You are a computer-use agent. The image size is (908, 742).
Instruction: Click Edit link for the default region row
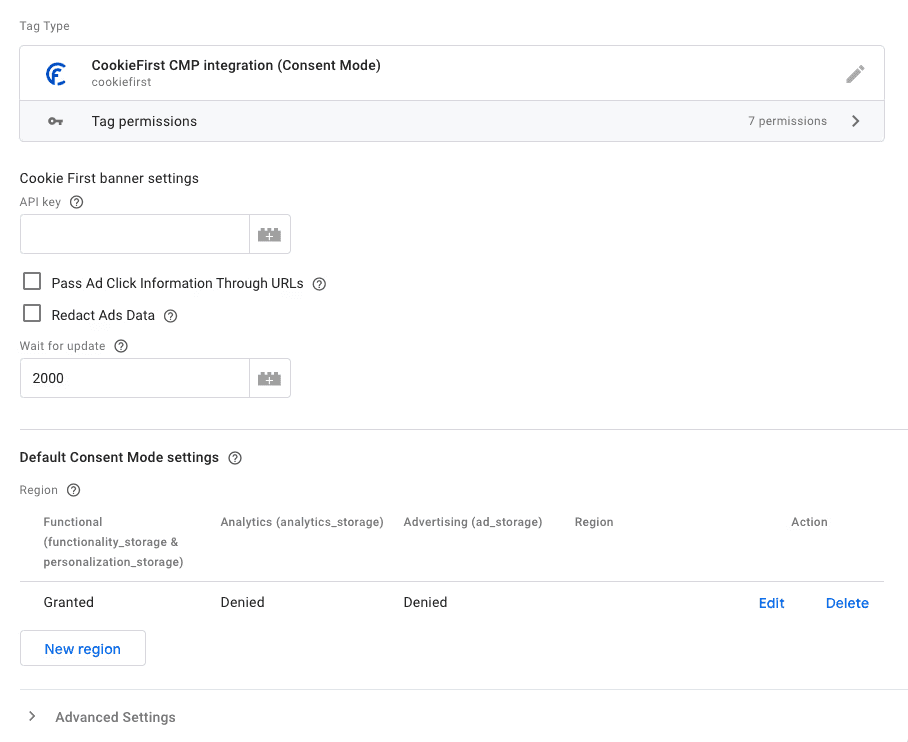[771, 603]
